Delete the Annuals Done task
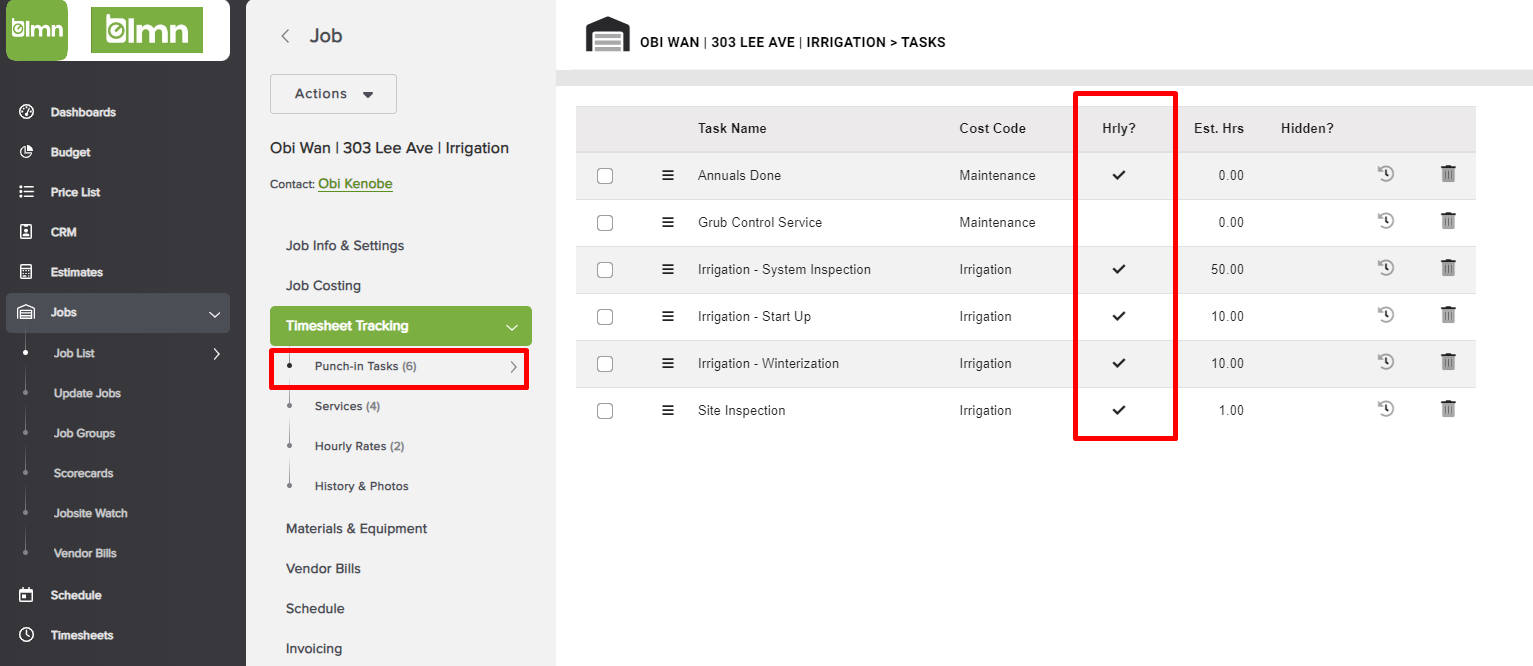 pyautogui.click(x=1448, y=174)
